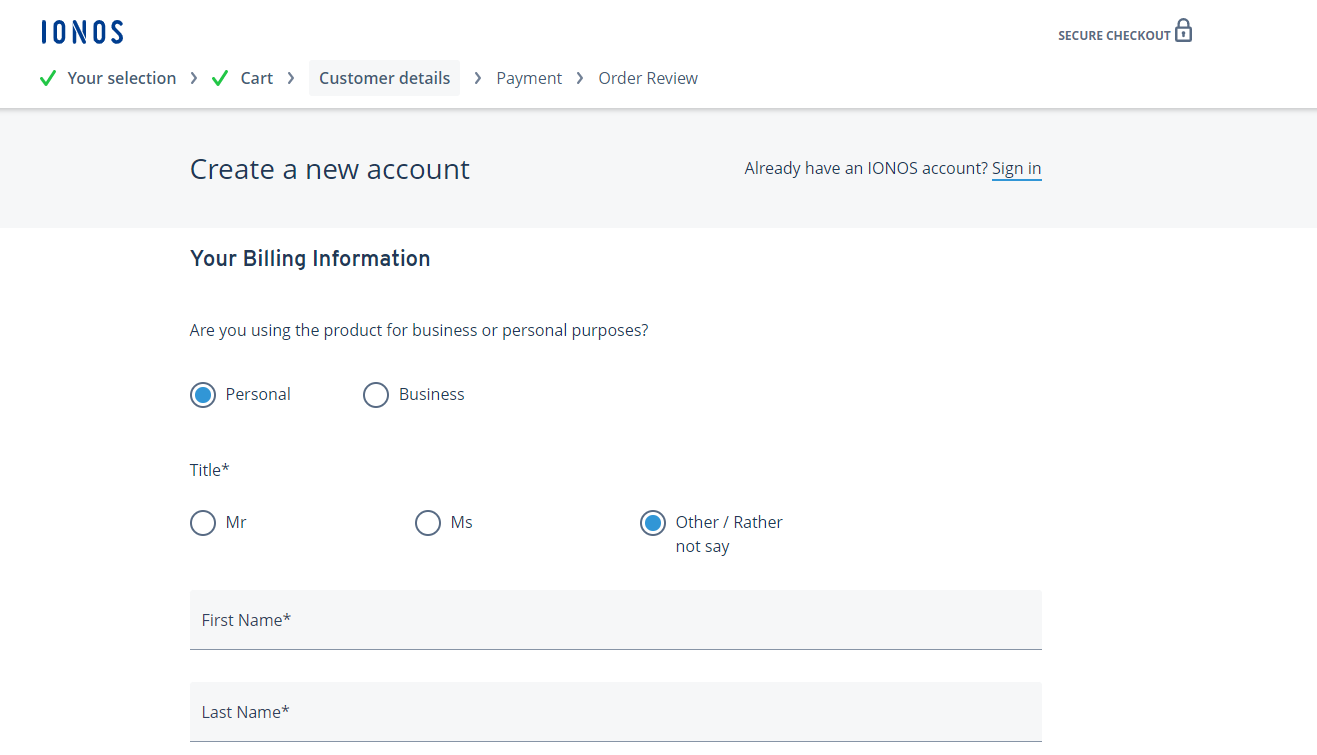Click the Create a new account heading
The width and height of the screenshot is (1317, 755).
(x=330, y=169)
